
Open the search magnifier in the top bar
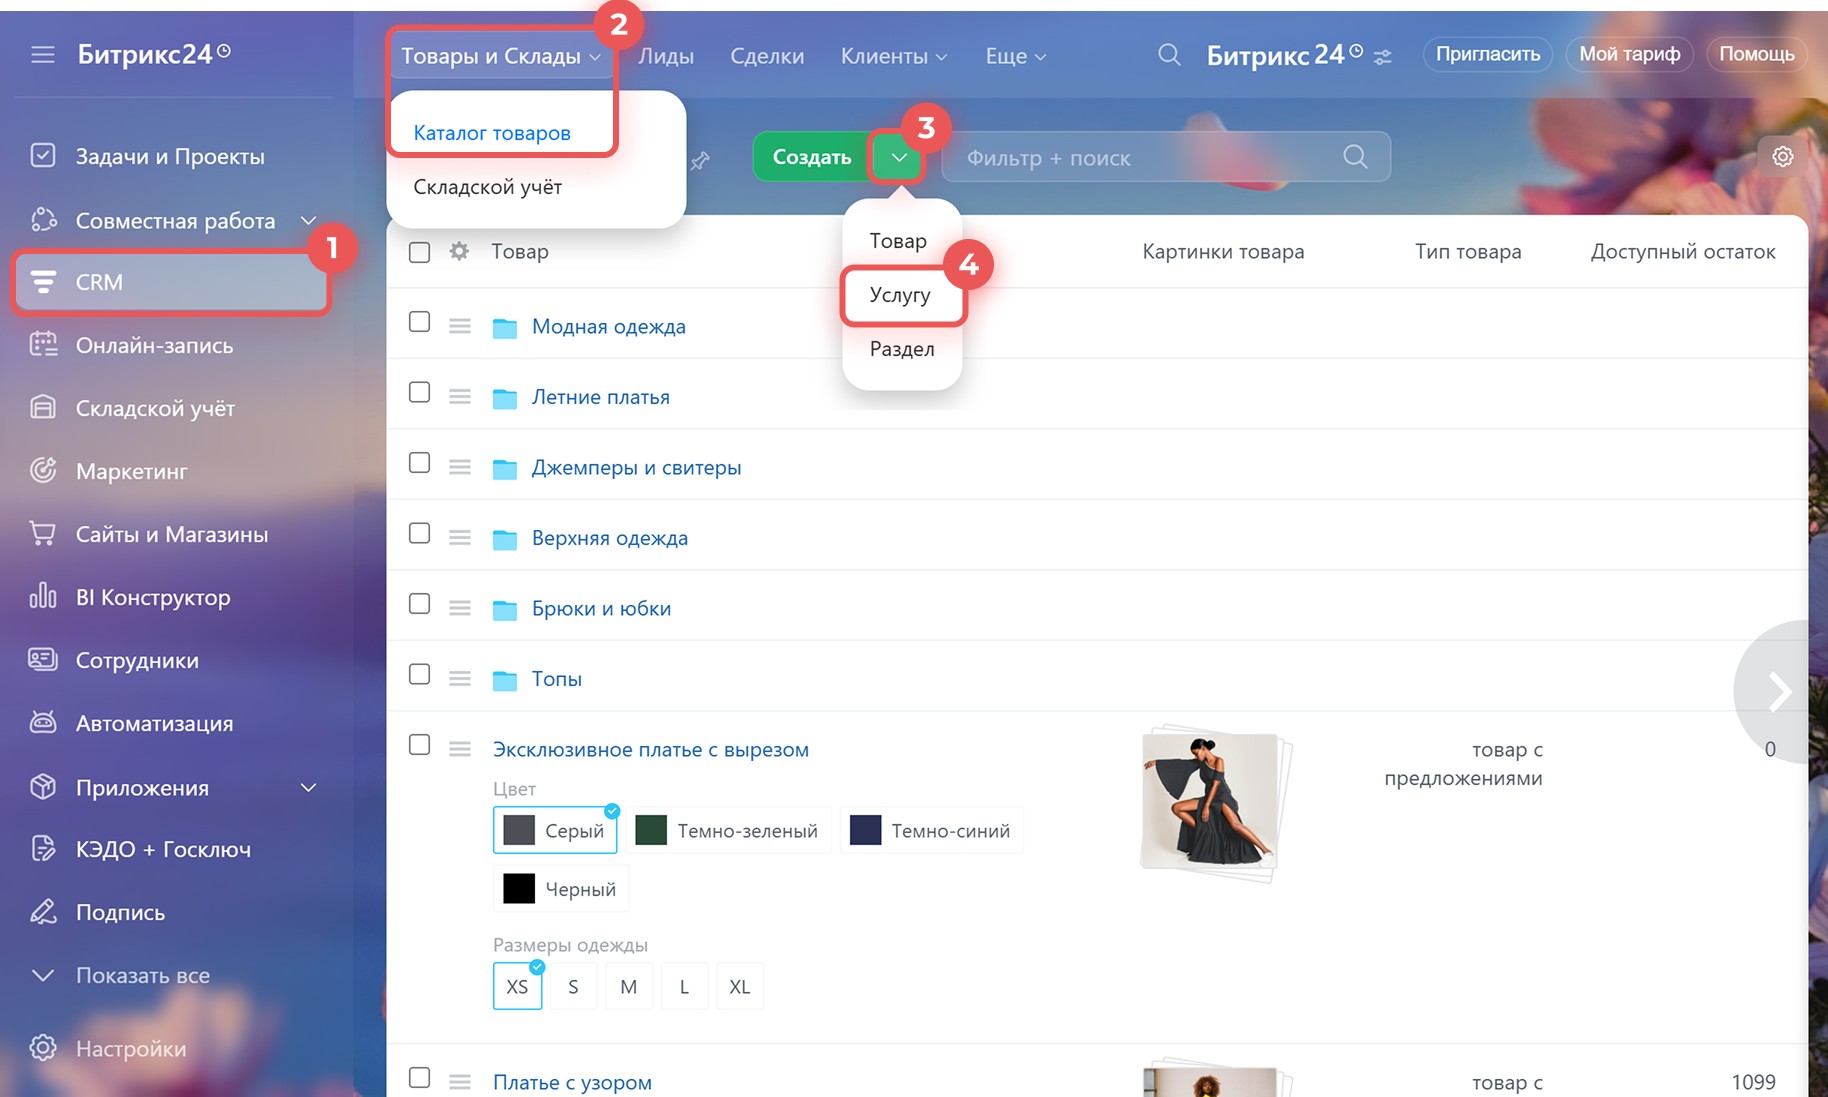pyautogui.click(x=1168, y=55)
